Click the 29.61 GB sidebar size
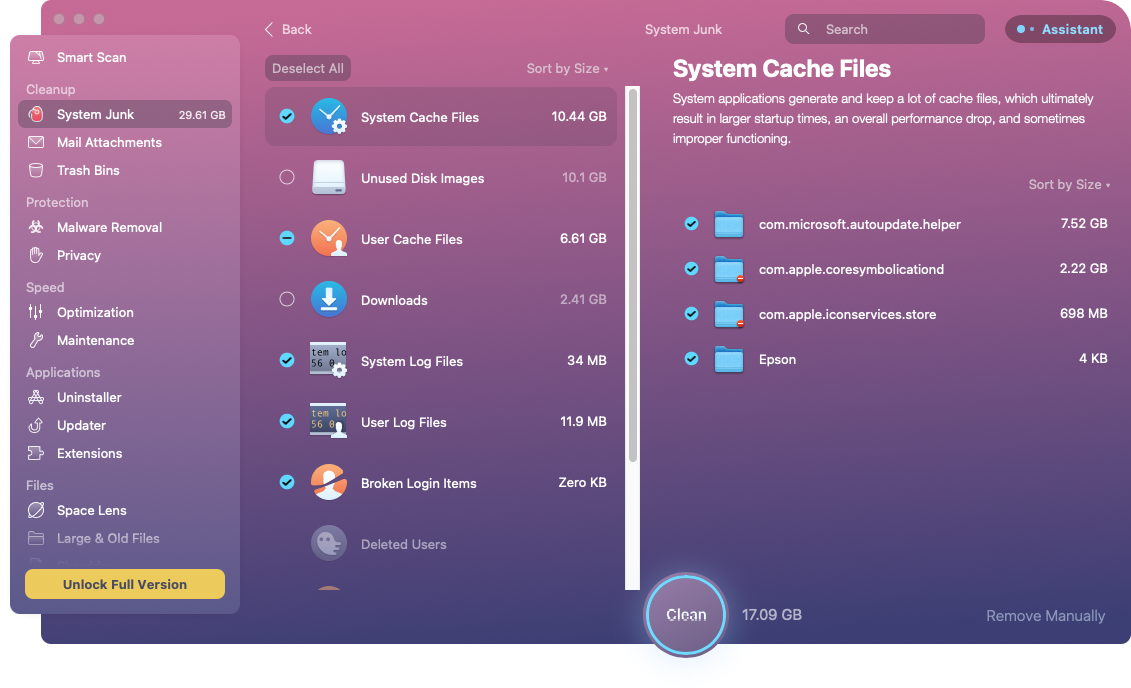Viewport: 1131px width, 688px height. (202, 115)
